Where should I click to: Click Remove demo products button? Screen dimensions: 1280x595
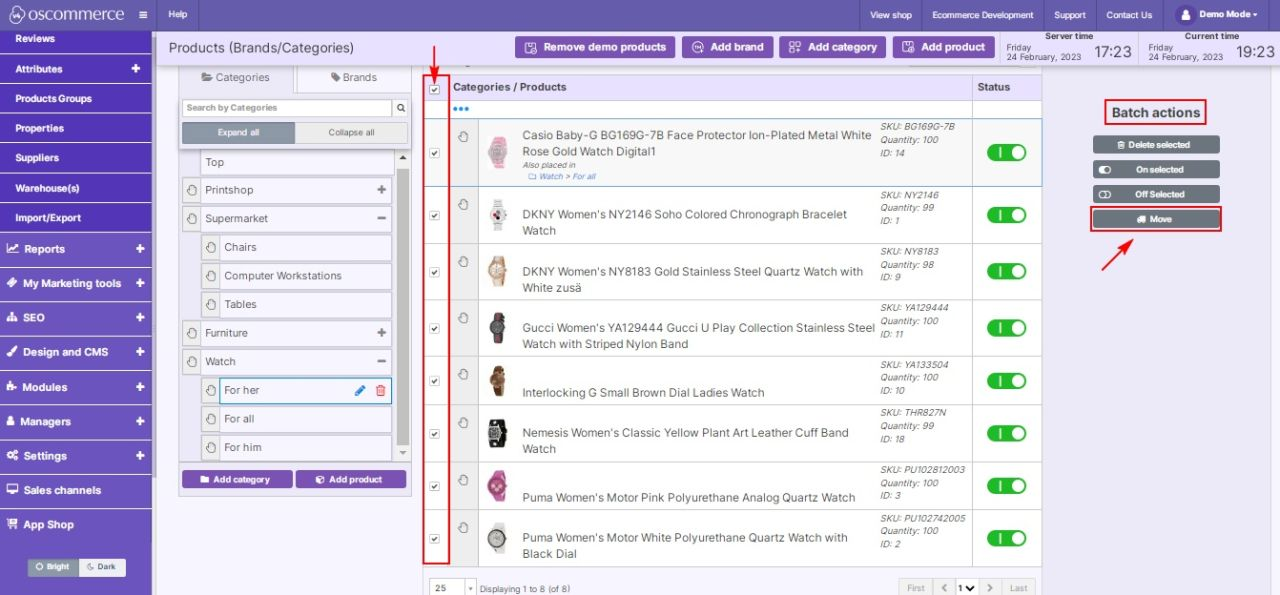pos(595,47)
